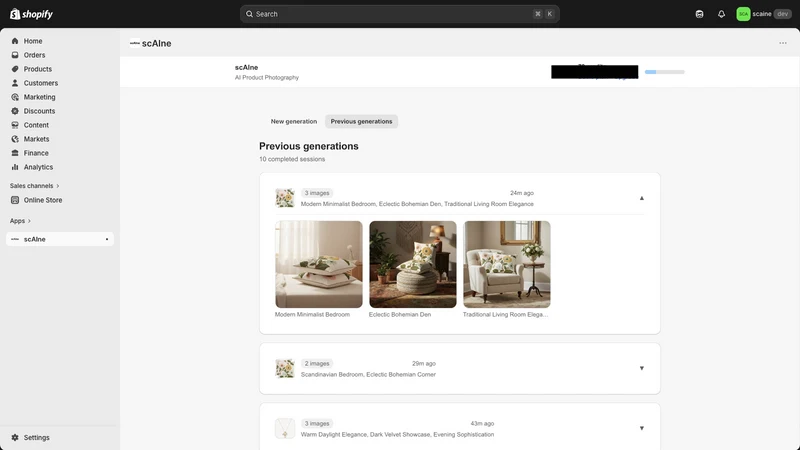Click the '24m ago' timestamp
The height and width of the screenshot is (450, 800).
[x=522, y=193]
